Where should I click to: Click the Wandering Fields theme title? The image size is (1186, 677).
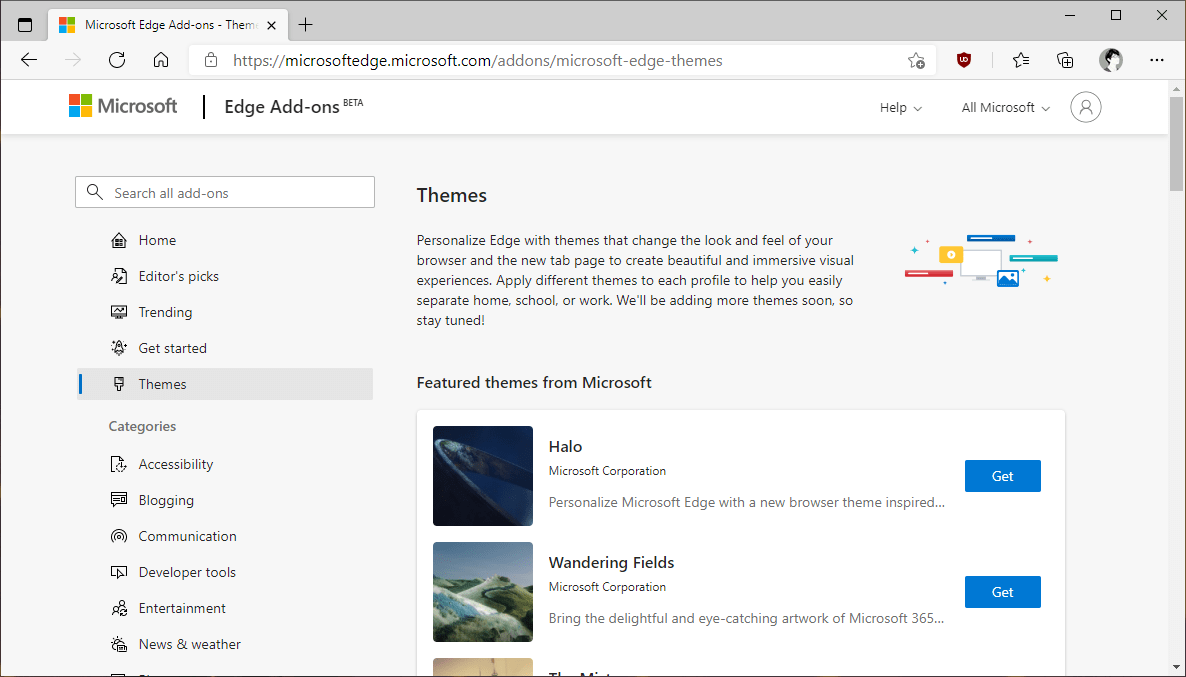(x=611, y=562)
